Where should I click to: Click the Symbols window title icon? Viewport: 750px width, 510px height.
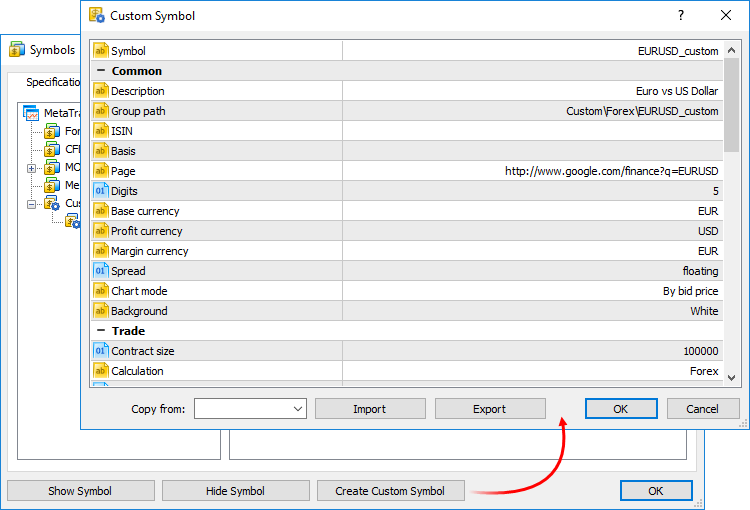pyautogui.click(x=17, y=50)
